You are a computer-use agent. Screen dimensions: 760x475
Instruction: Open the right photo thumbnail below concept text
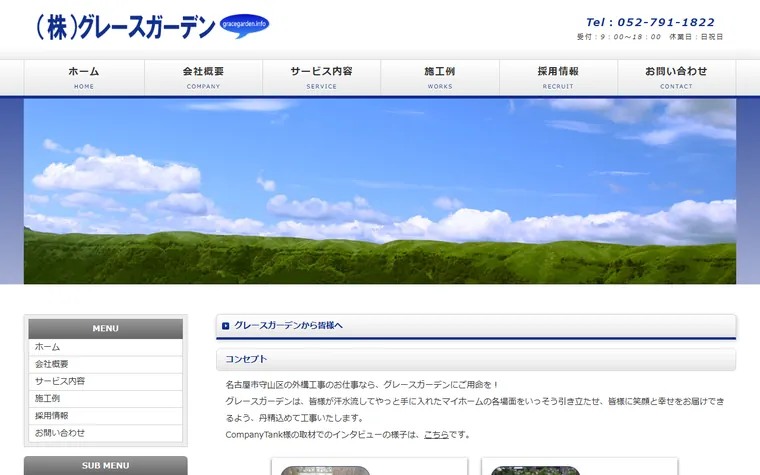point(536,471)
